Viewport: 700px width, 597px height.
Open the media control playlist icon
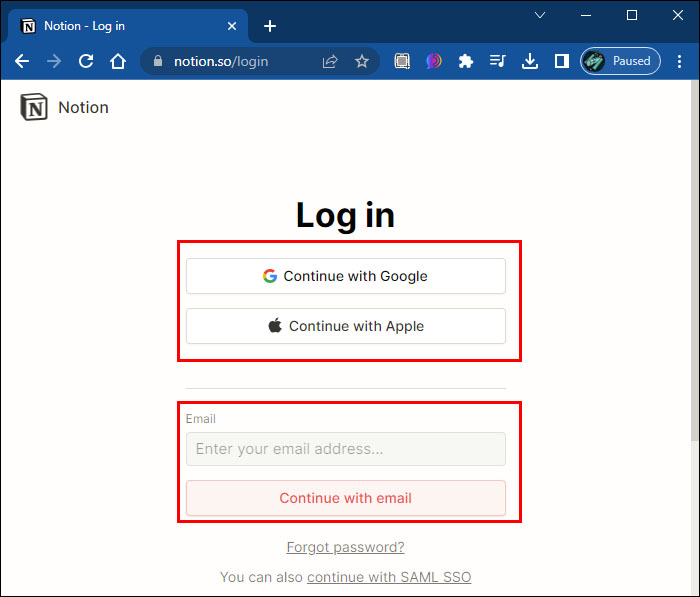click(497, 61)
